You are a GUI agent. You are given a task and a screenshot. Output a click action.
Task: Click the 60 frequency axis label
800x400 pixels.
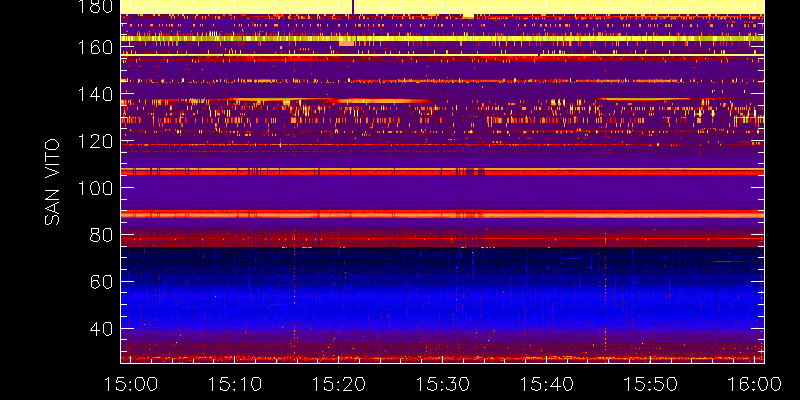pyautogui.click(x=102, y=282)
